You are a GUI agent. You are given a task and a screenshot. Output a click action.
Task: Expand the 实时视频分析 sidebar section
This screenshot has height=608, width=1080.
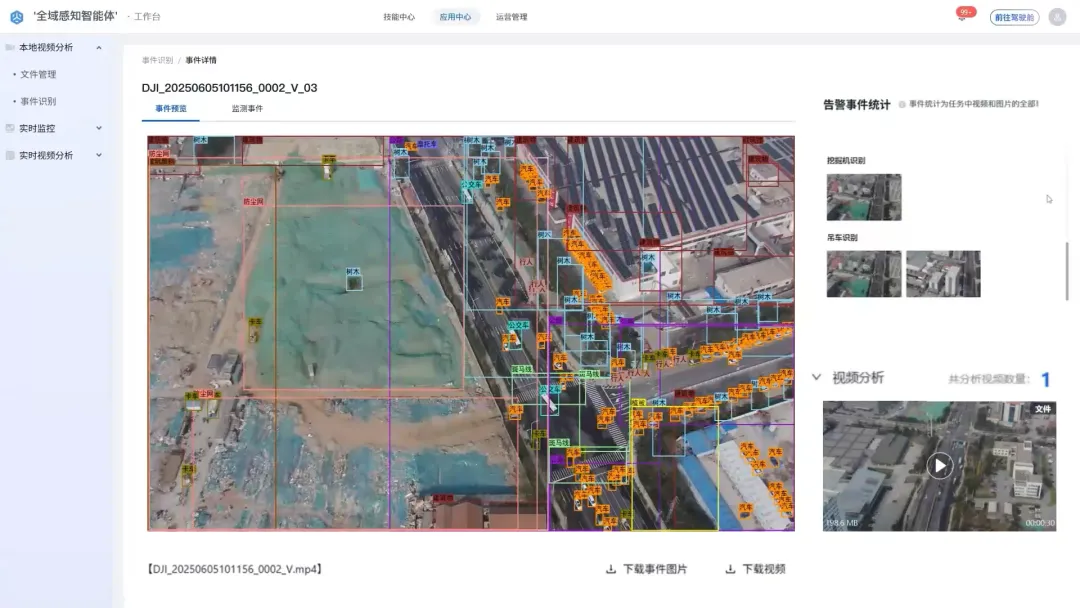99,156
